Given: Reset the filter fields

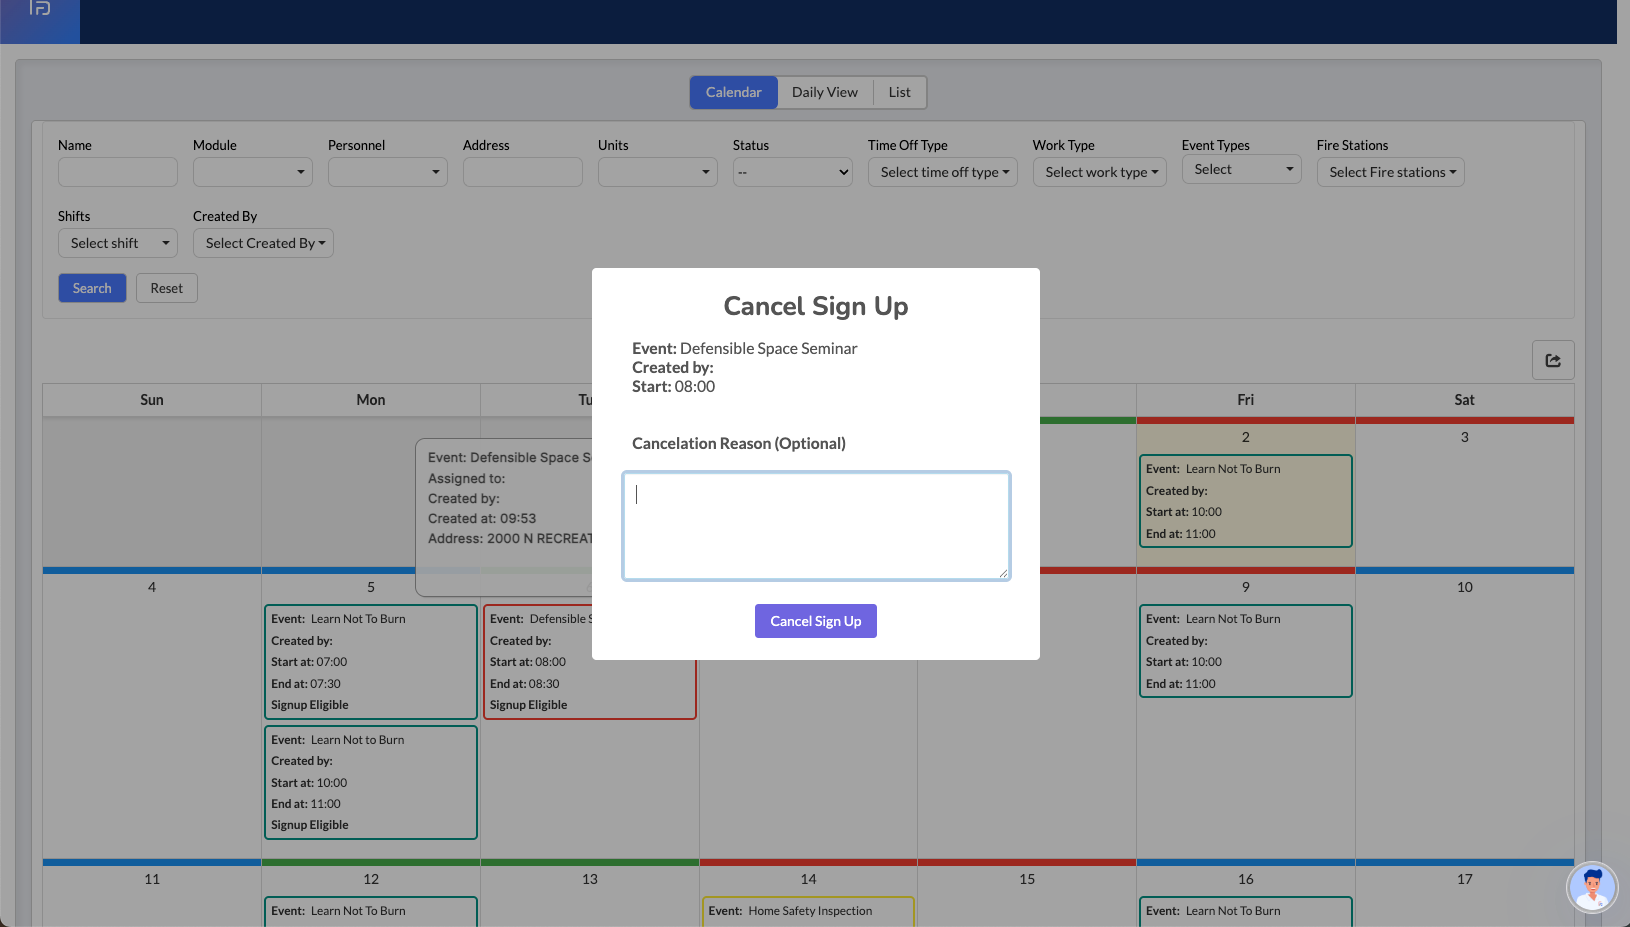Looking at the screenshot, I should (166, 288).
